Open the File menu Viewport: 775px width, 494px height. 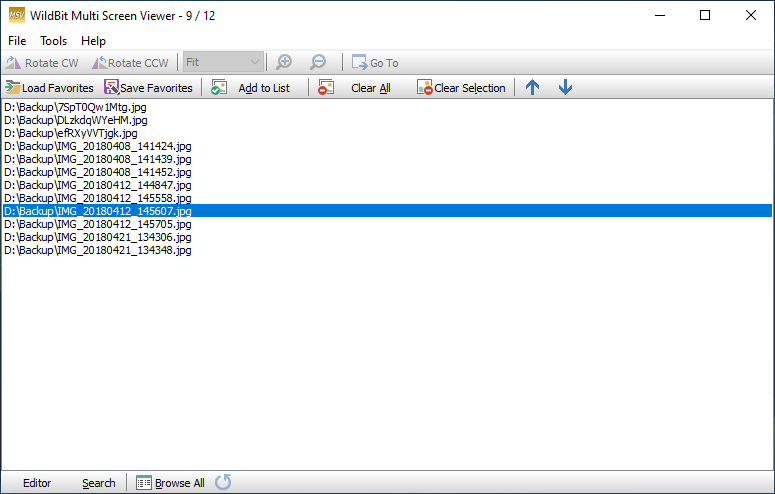(x=17, y=41)
